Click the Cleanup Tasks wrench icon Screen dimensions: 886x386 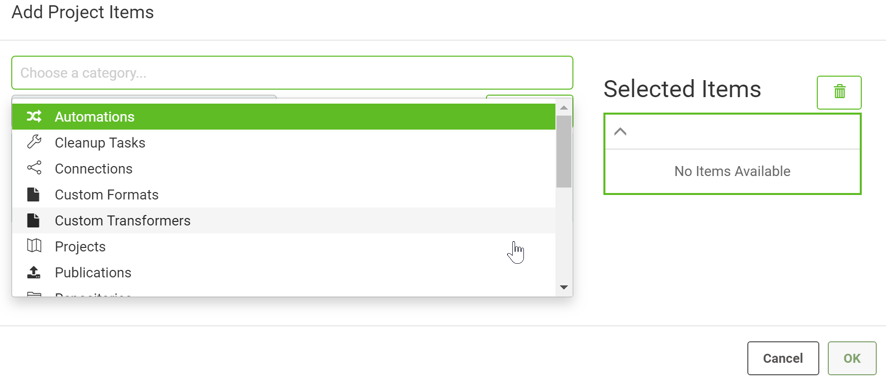34,142
